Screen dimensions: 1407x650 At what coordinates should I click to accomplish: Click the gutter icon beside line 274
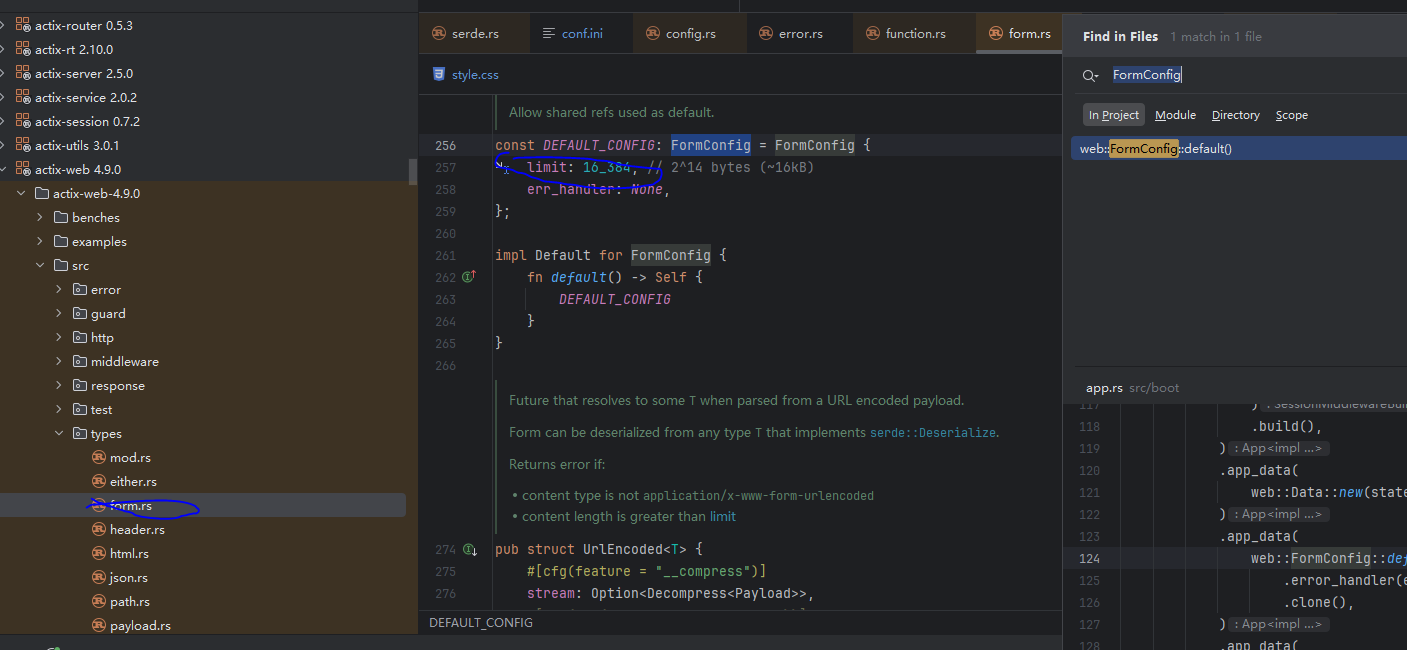468,549
